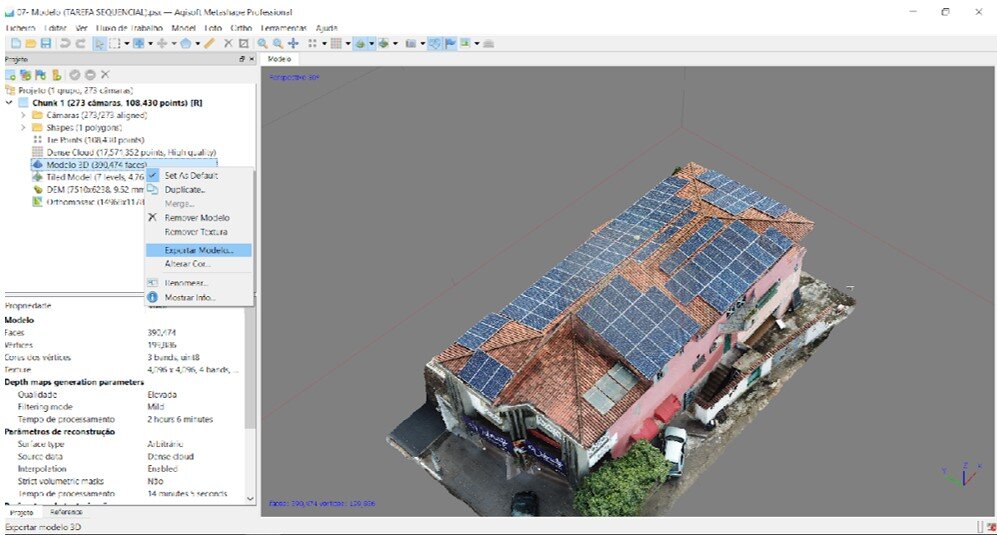Toggle the show cameras button in toolbar
Screen dimensions: 997x535
(x=410, y=44)
